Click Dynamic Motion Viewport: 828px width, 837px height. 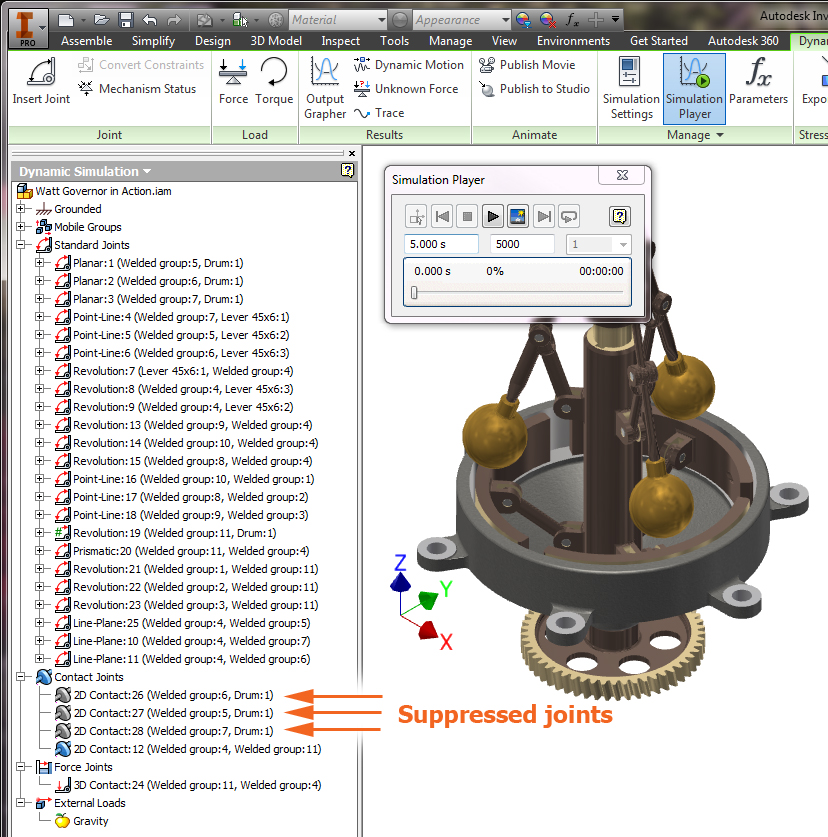point(408,65)
